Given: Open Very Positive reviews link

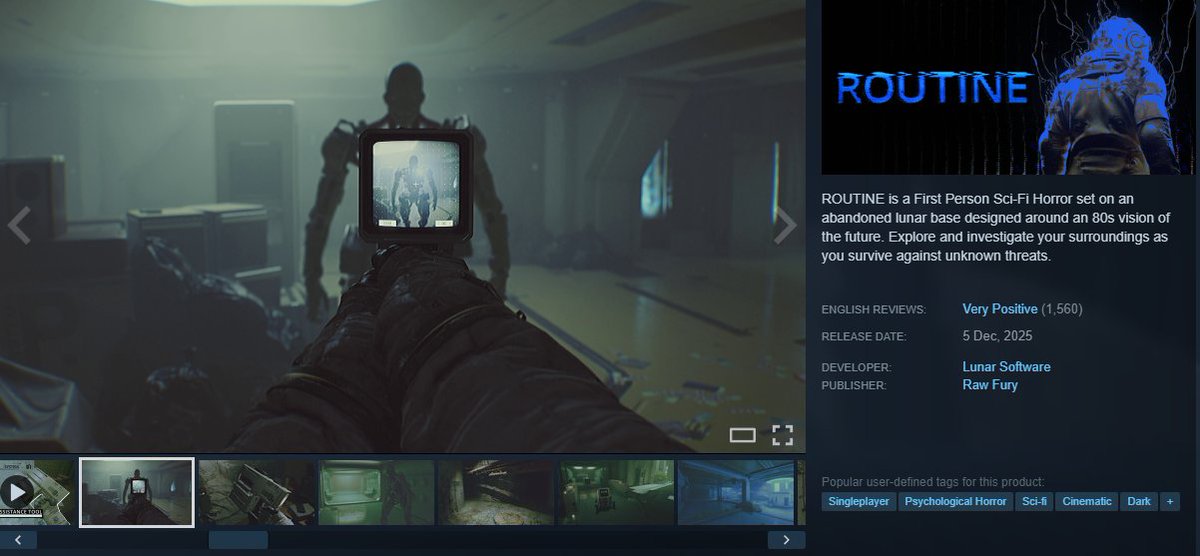Looking at the screenshot, I should [x=1000, y=309].
